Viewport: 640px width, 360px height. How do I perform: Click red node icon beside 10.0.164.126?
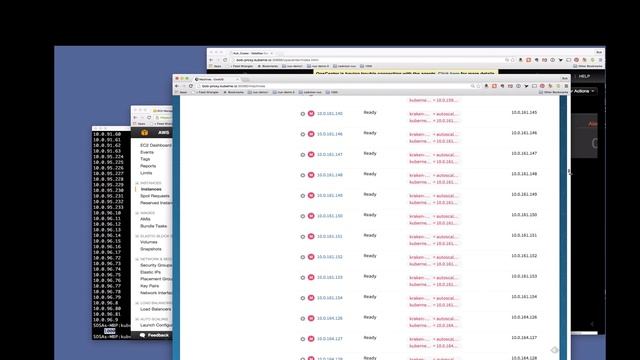tap(311, 318)
